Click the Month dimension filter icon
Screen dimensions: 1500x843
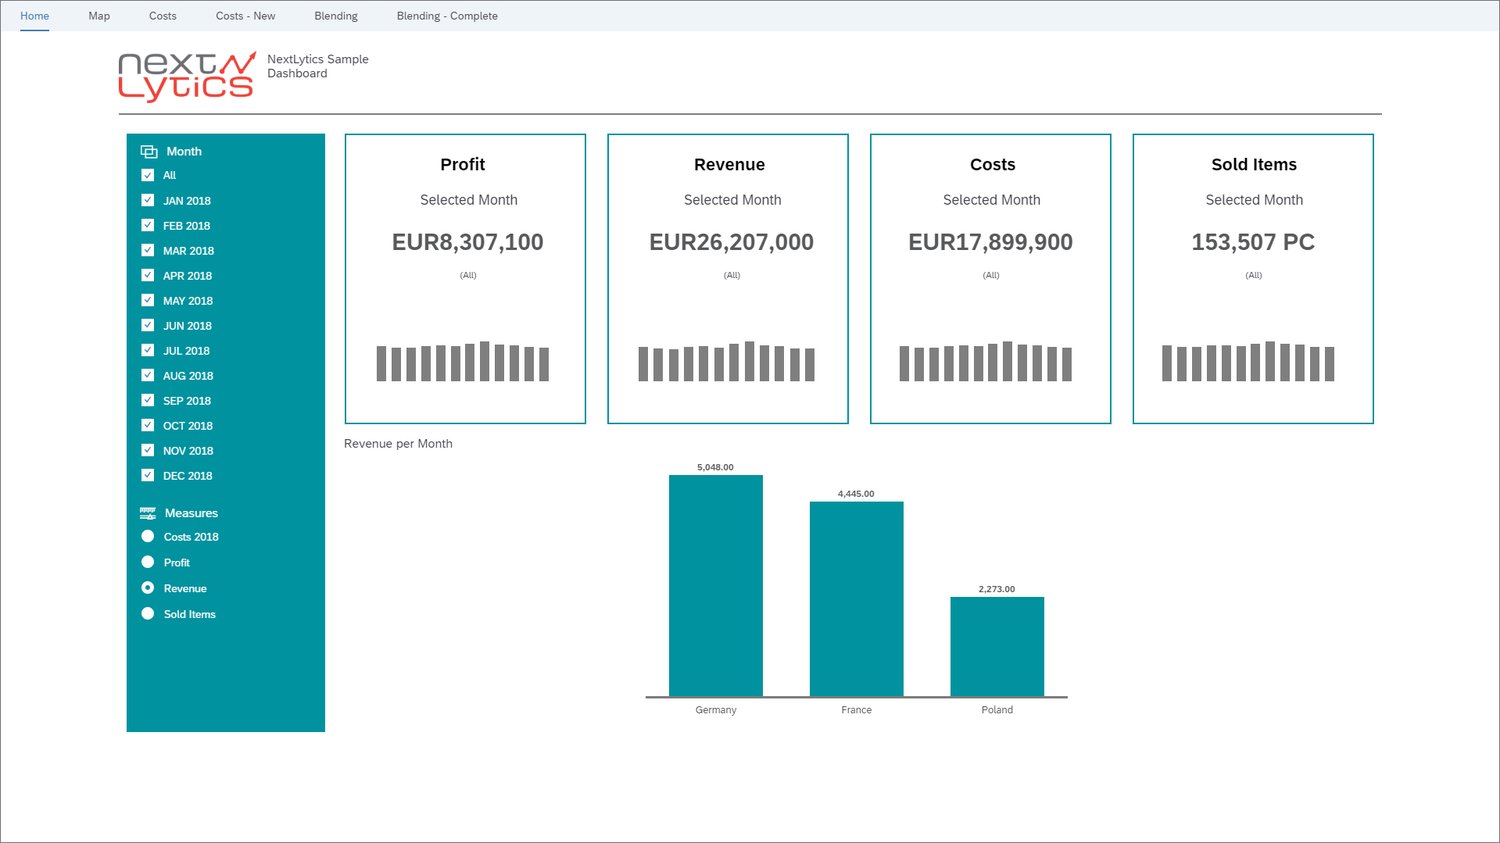[147, 150]
